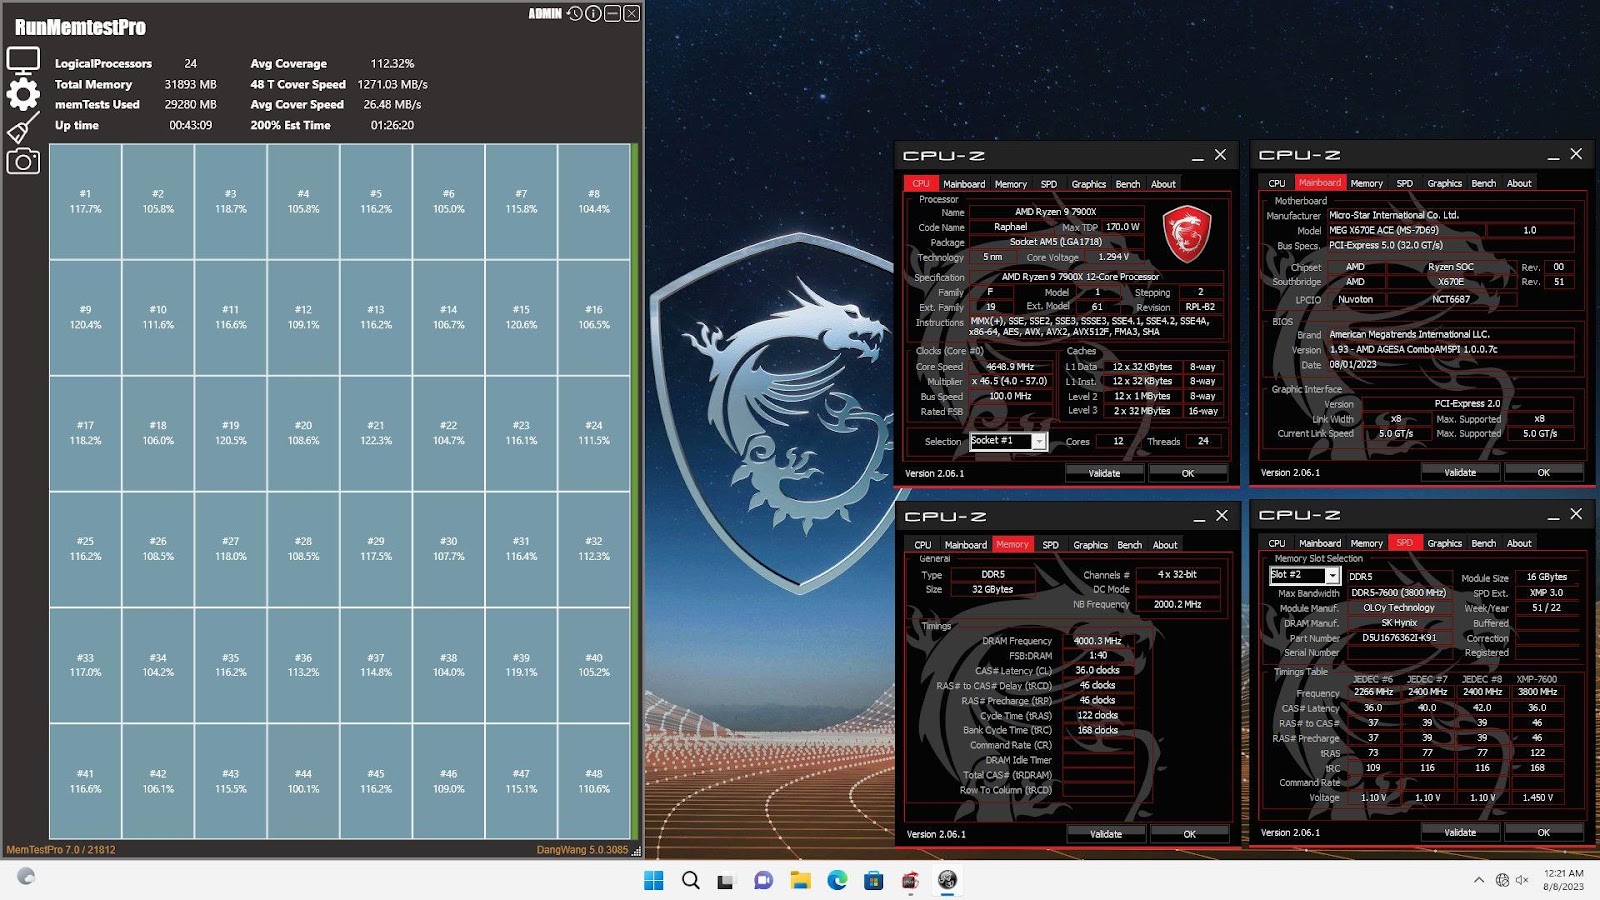Open RunMemtestPro settings gear
Screen dimensions: 1600x900
point(23,94)
